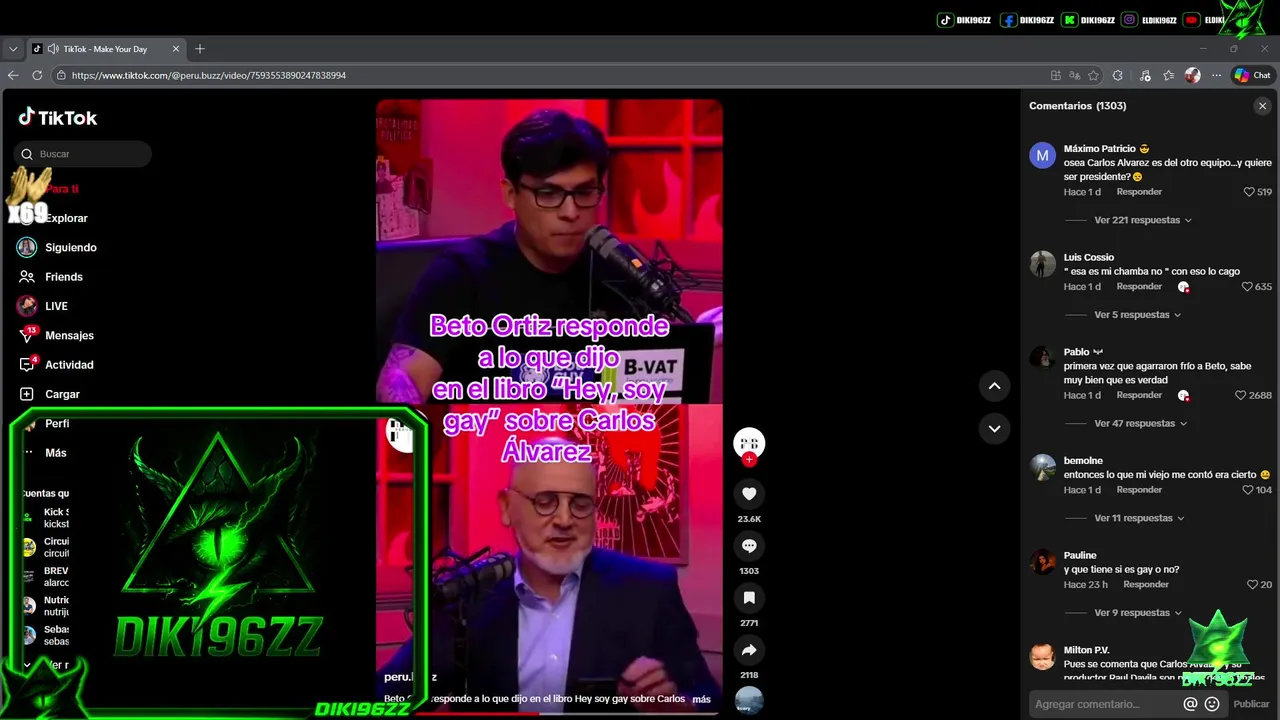Open Pauline's profile name
This screenshot has height=720, width=1280.
pos(1080,556)
